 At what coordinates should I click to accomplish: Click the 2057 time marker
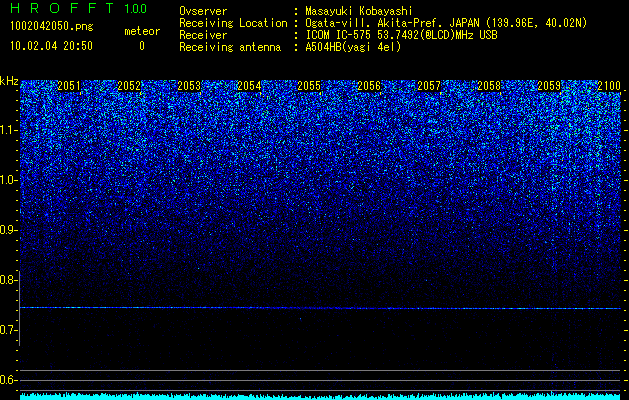[x=429, y=86]
